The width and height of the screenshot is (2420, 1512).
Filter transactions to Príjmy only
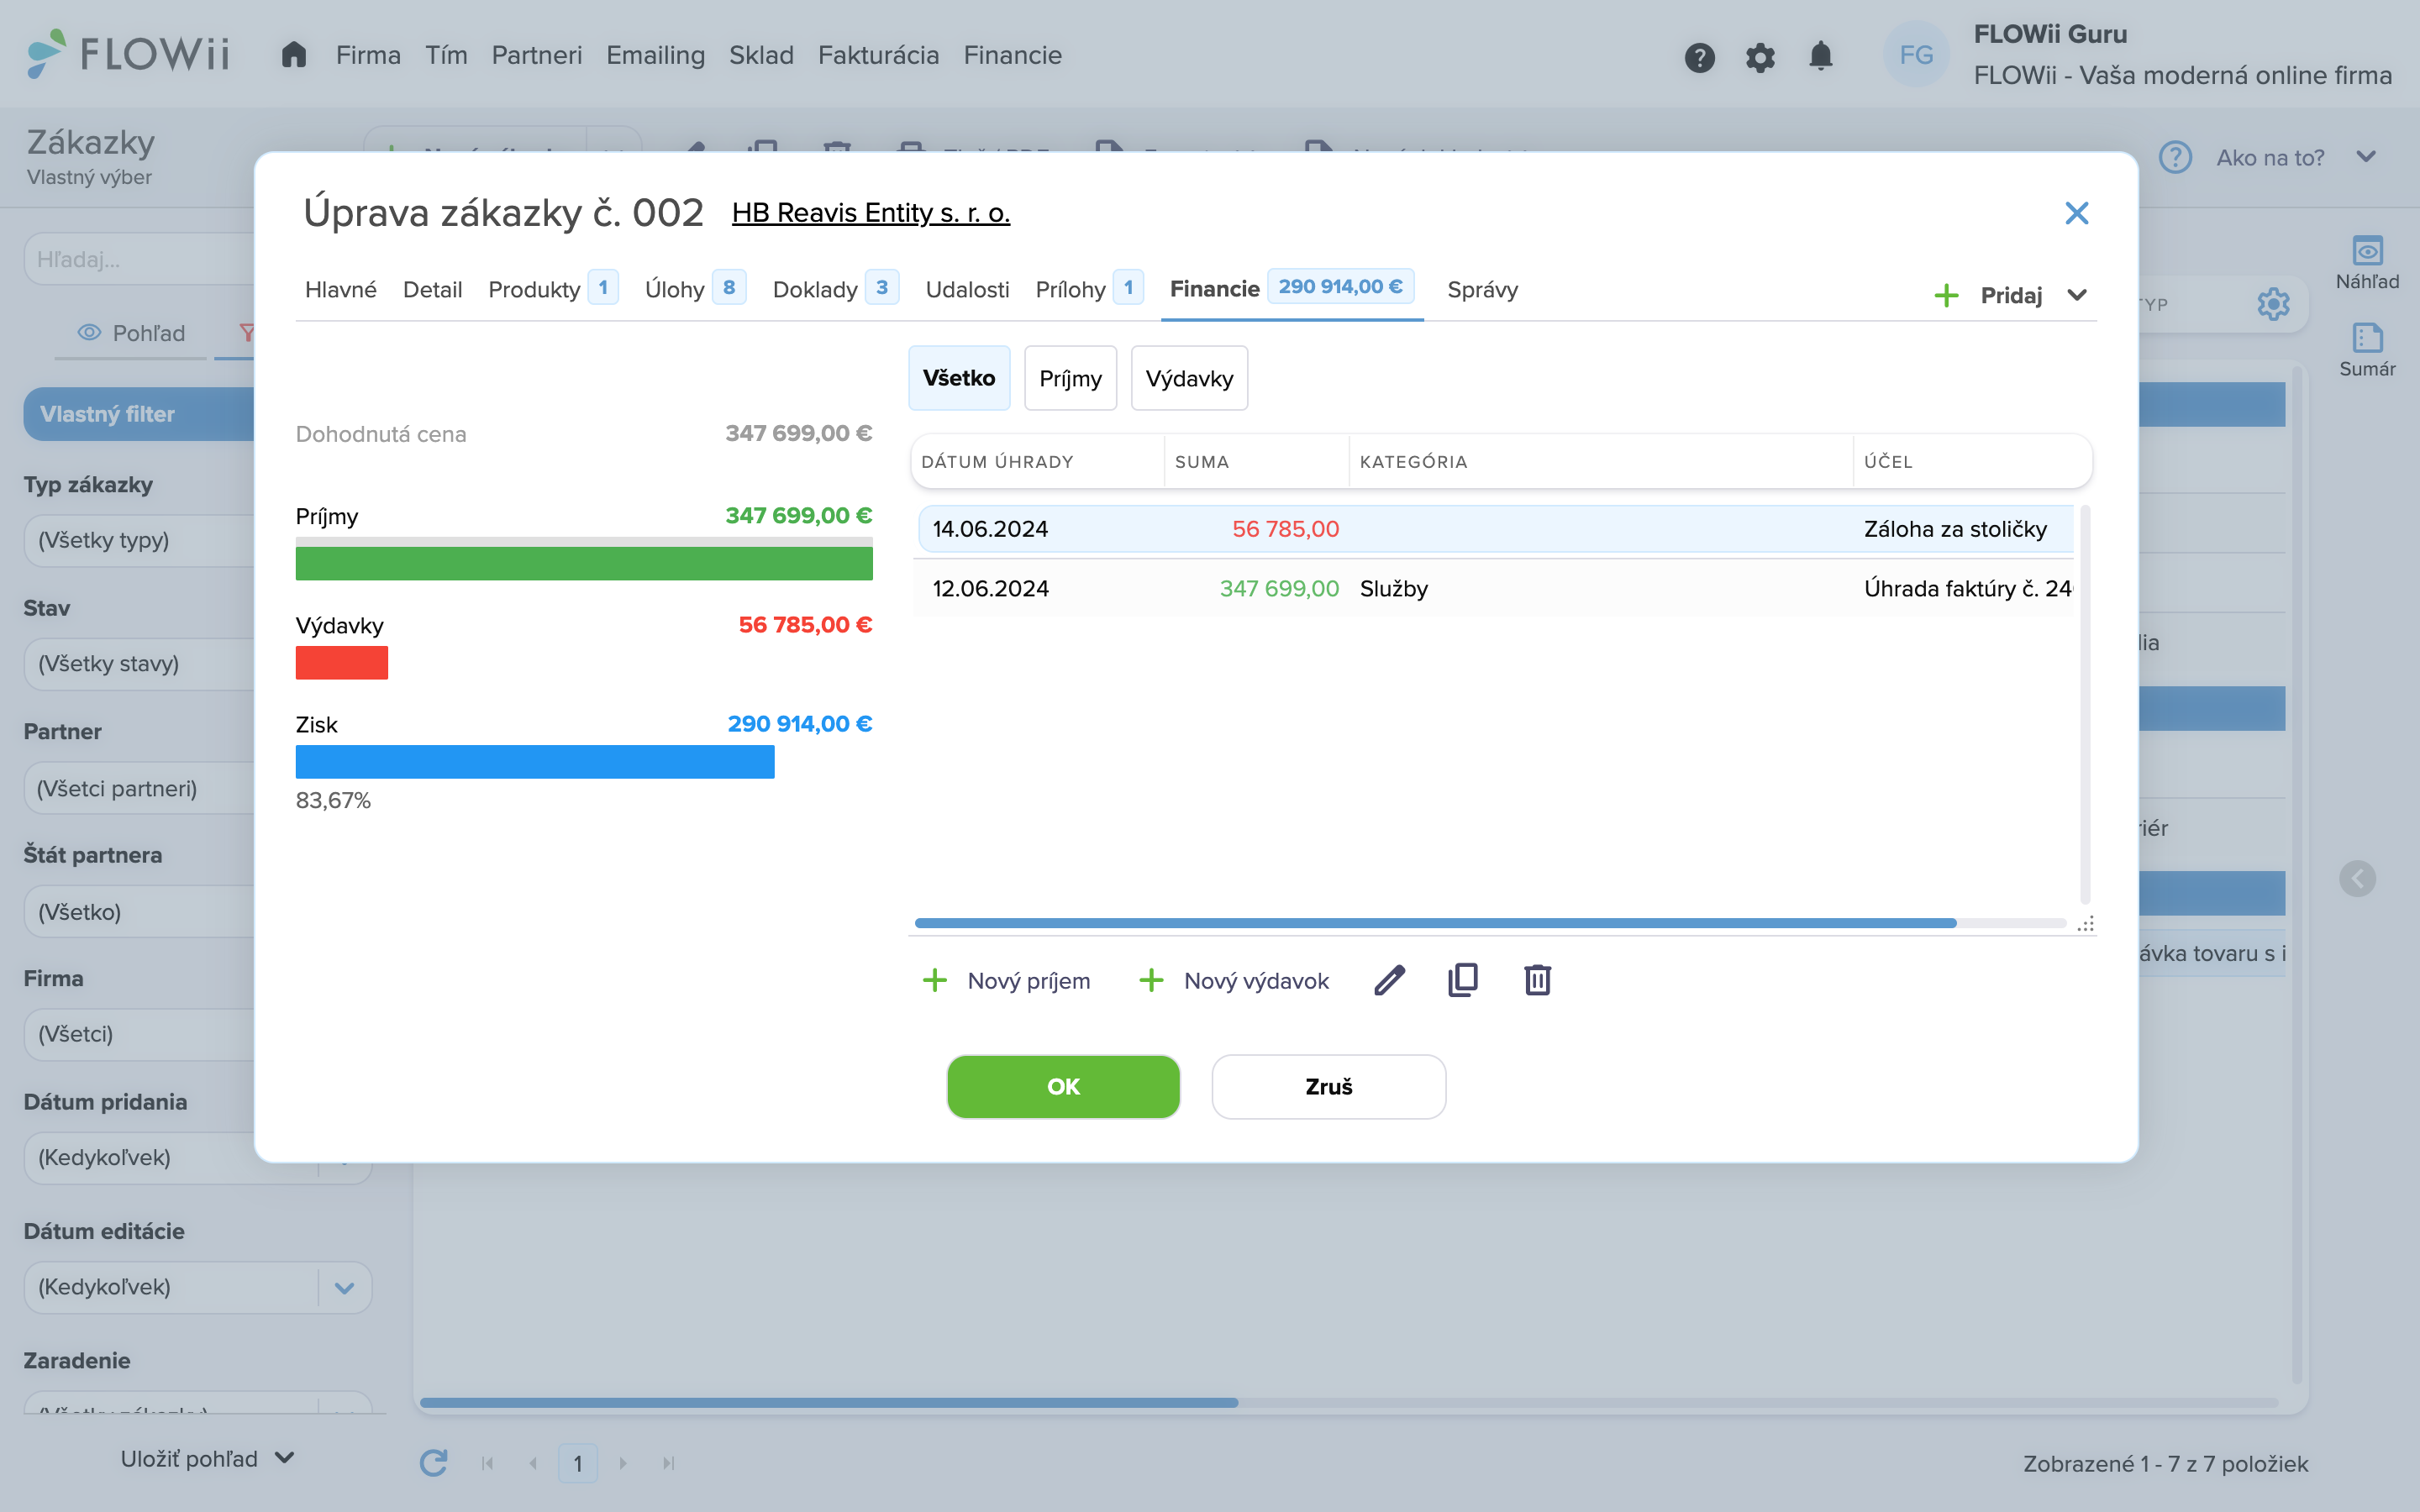(x=1070, y=378)
